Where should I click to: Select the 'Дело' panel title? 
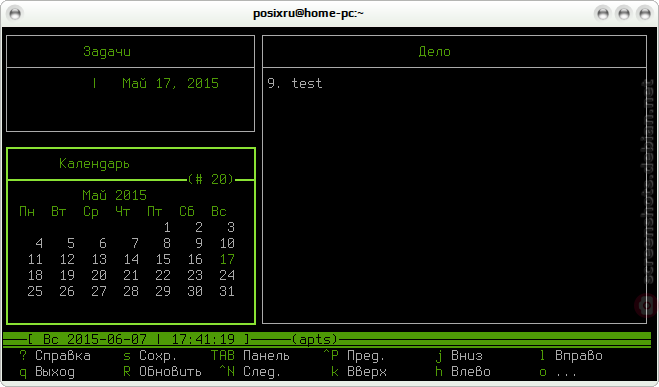(x=435, y=51)
